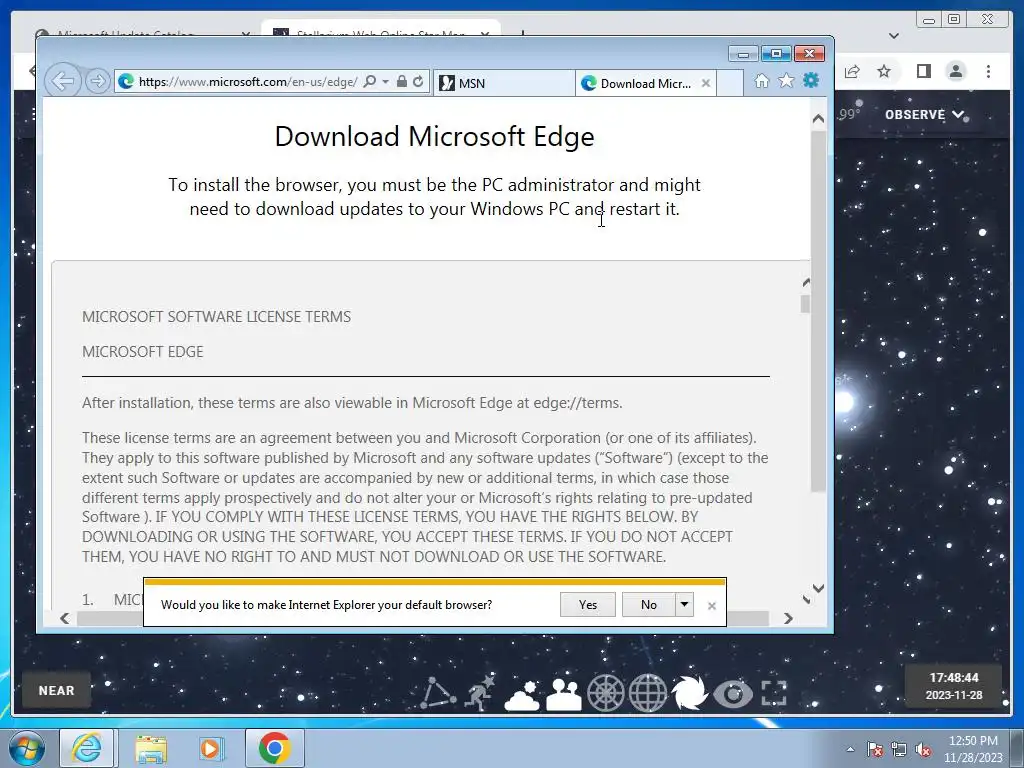Image resolution: width=1024 pixels, height=768 pixels.
Task: Toggle landscape in Stellarium toolbar
Action: [564, 695]
